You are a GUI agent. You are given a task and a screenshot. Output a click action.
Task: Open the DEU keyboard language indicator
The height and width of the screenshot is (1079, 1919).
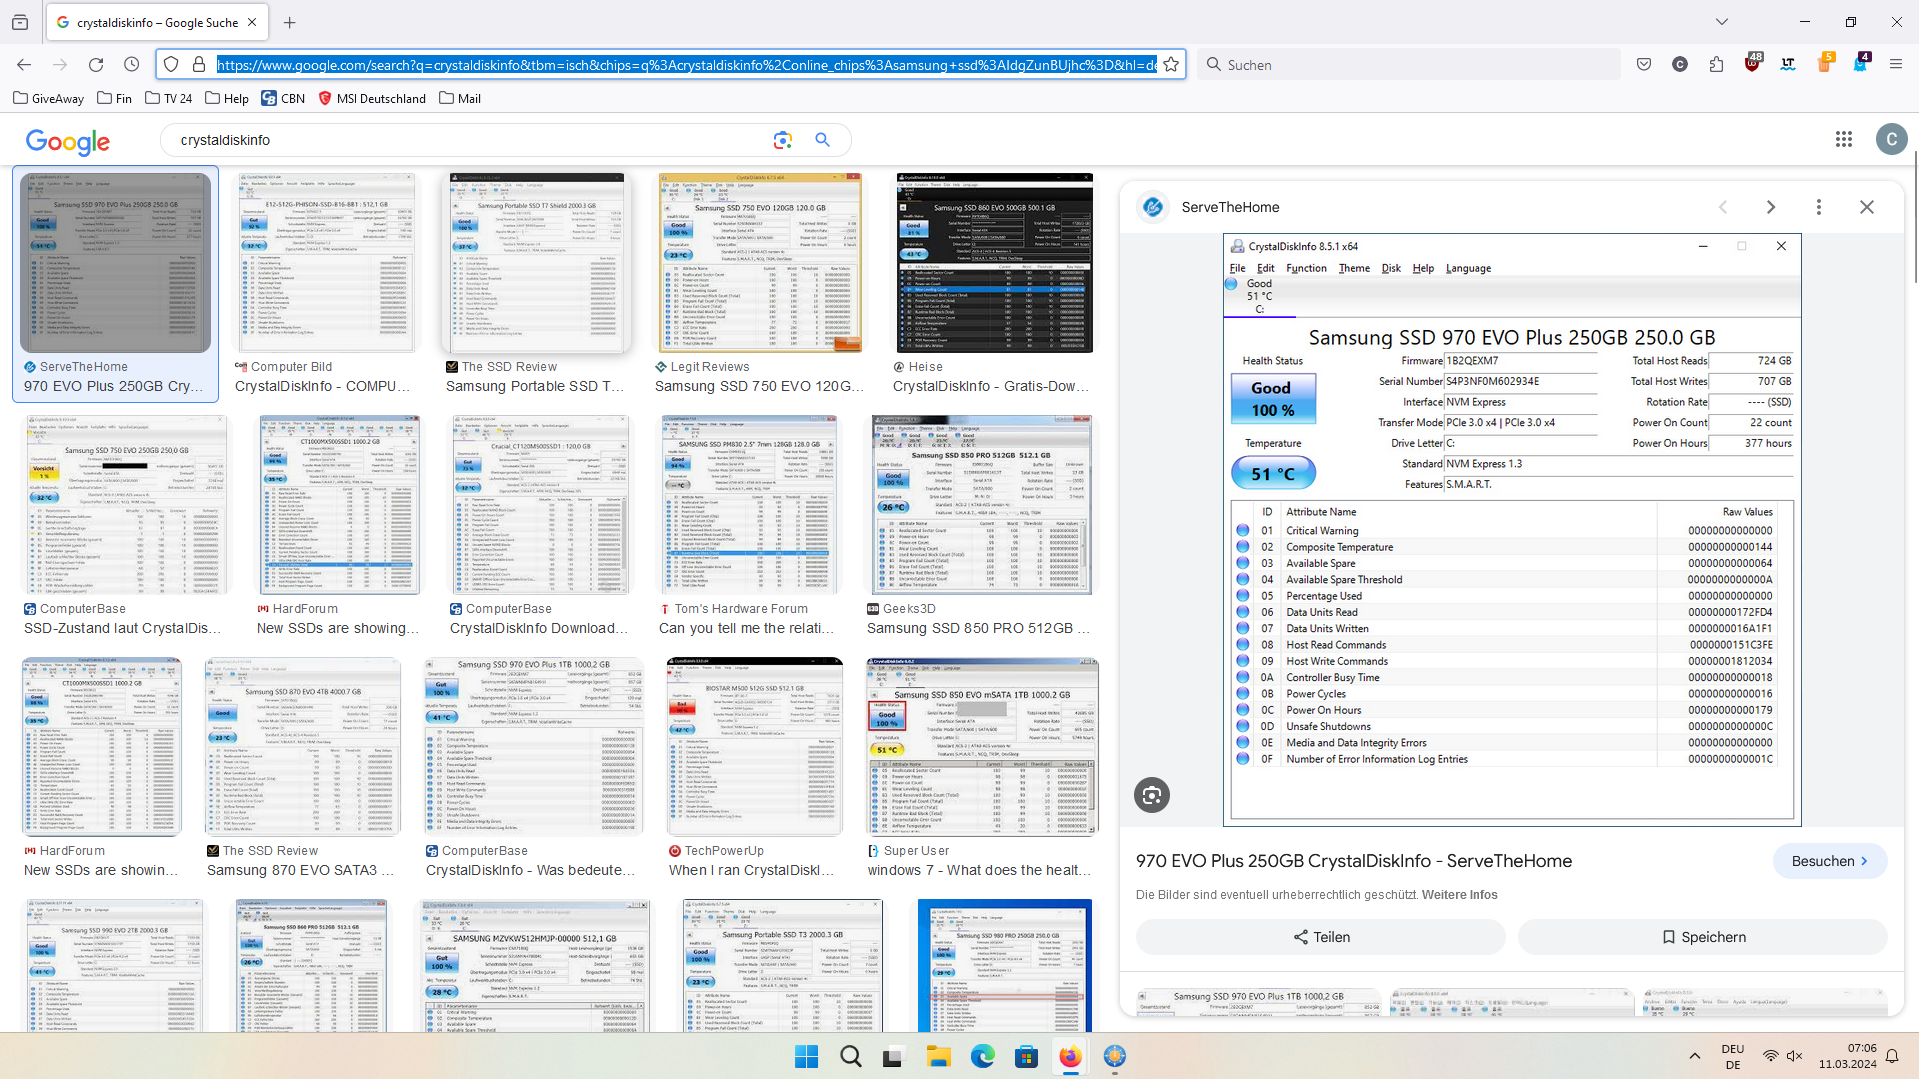[1733, 1056]
